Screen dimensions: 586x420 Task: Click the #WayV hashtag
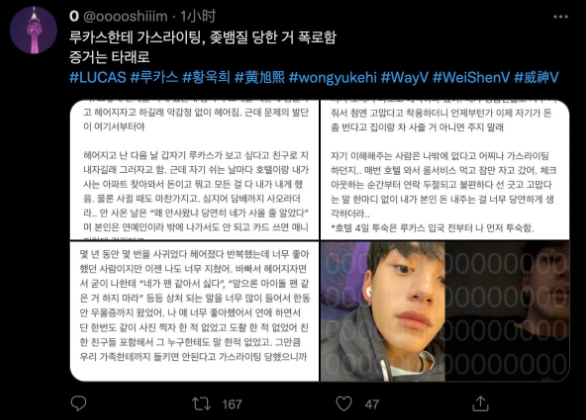click(x=404, y=77)
